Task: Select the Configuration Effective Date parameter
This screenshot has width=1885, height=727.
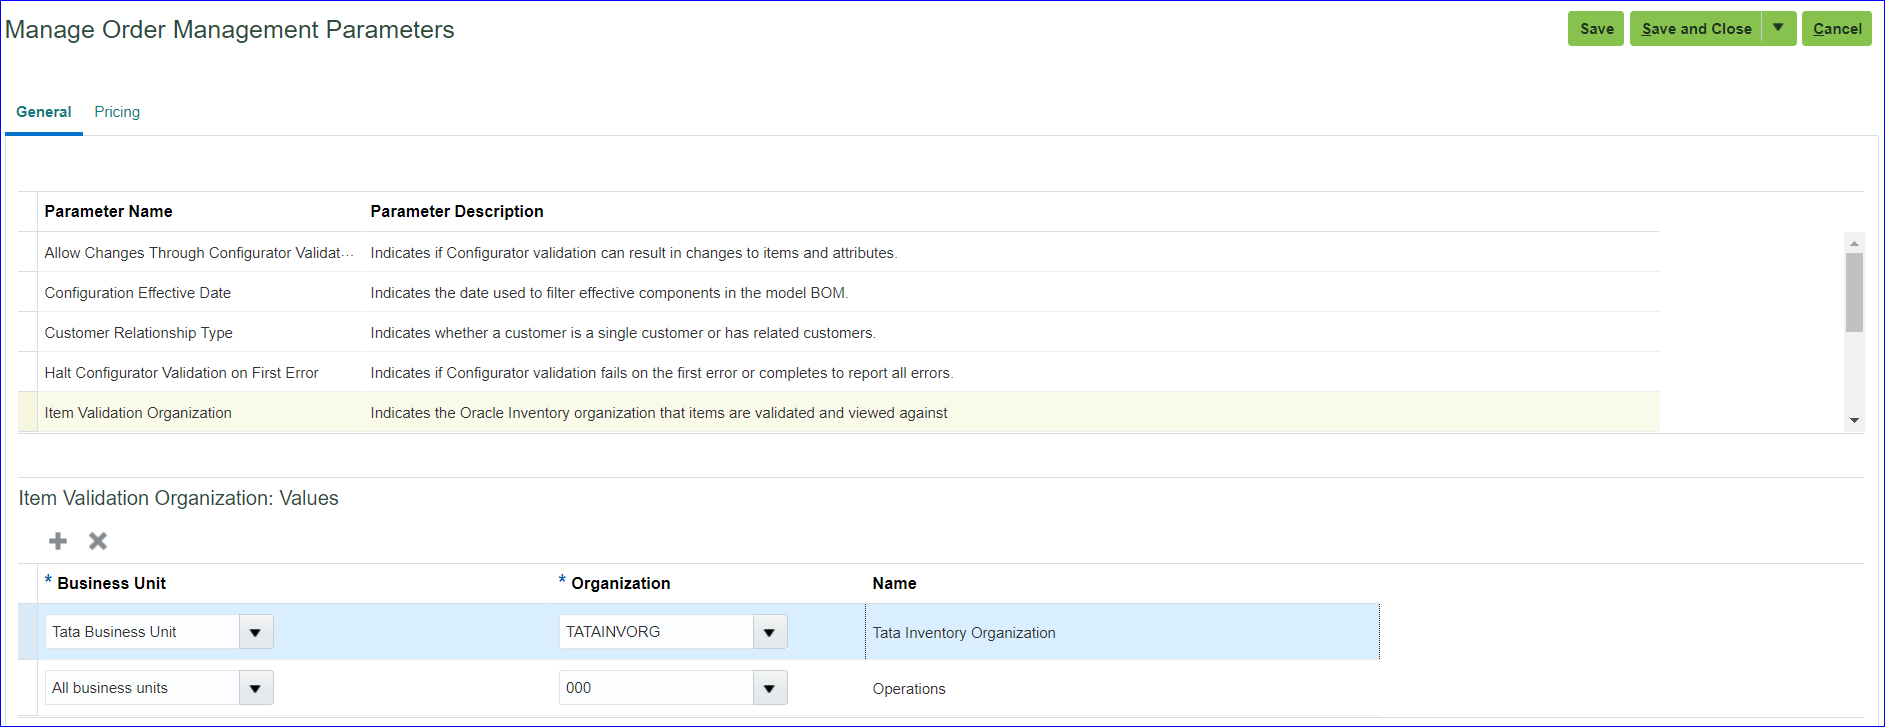Action: click(x=138, y=293)
